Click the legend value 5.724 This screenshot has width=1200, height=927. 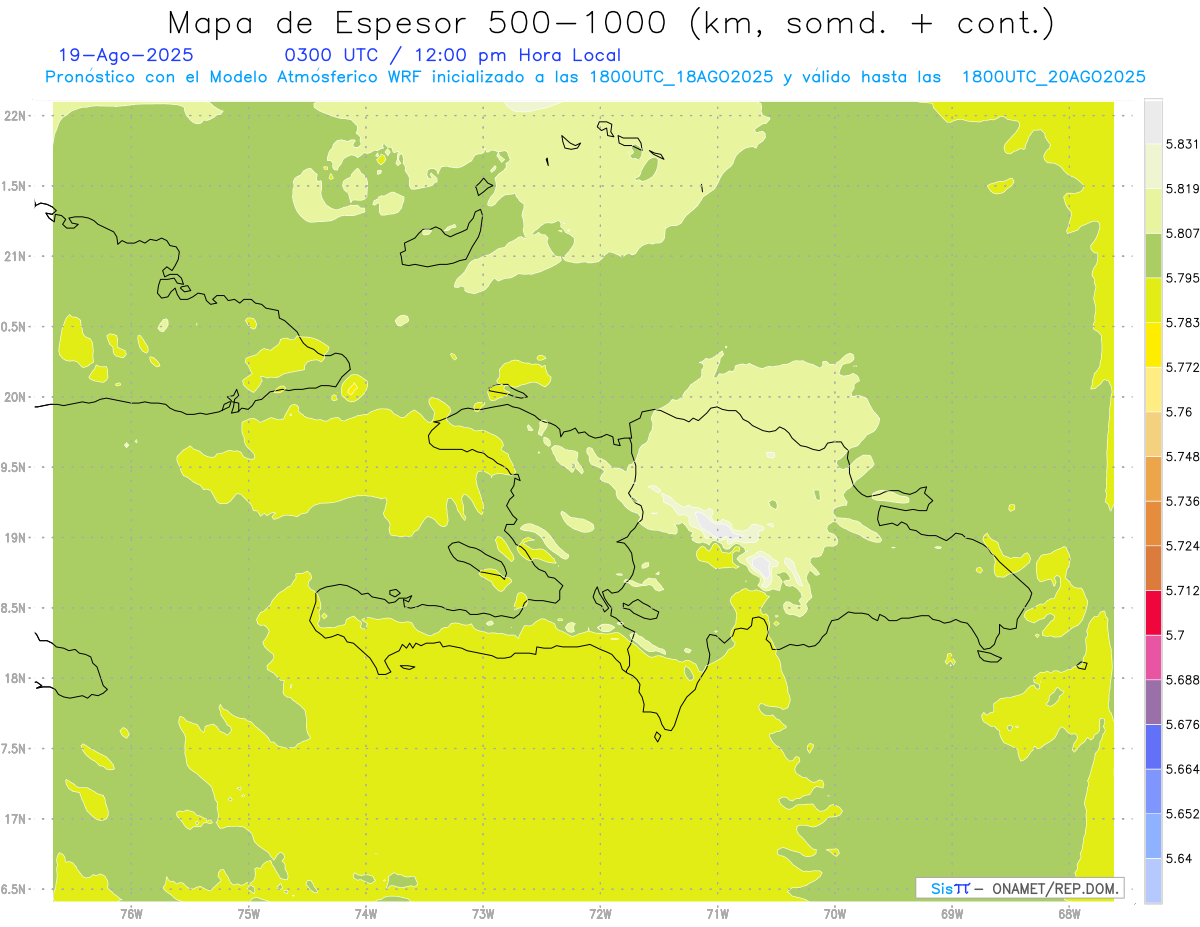[x=1182, y=546]
